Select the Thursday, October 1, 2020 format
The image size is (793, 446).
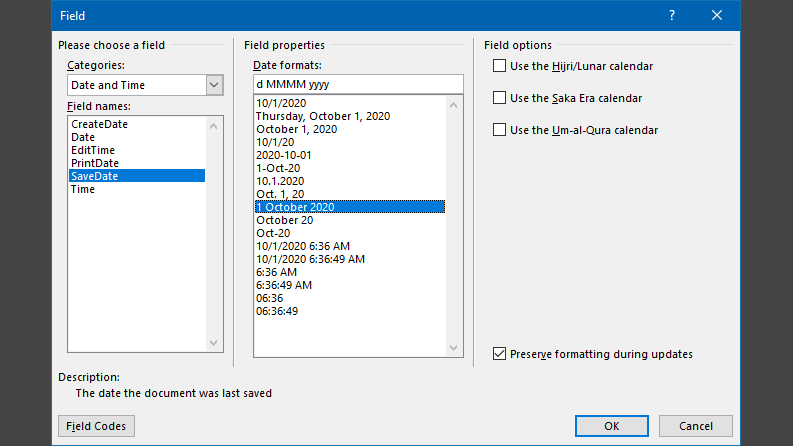pyautogui.click(x=322, y=116)
